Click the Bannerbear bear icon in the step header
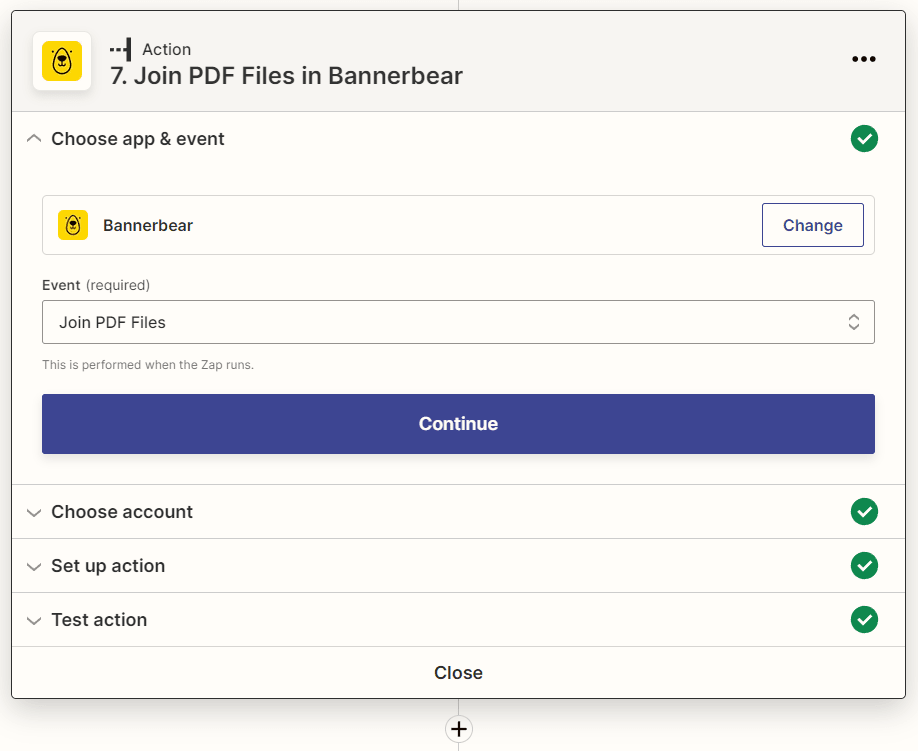918x751 pixels. [62, 61]
